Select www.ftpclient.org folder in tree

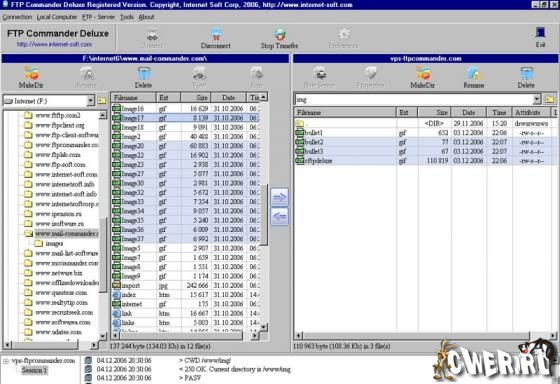(60, 125)
